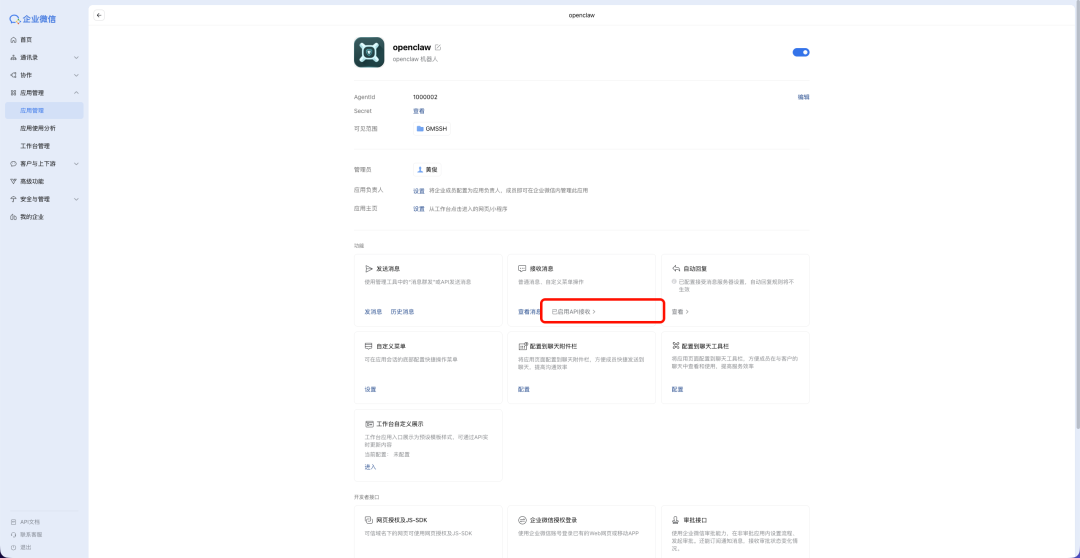Click the edit pencil icon beside openclaw name
This screenshot has width=1080, height=558.
(x=438, y=48)
